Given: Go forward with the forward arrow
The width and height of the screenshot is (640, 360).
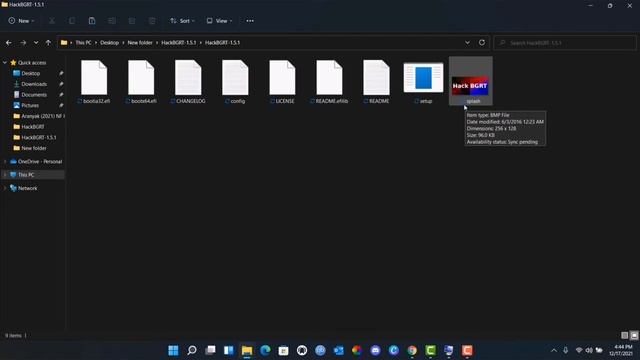Looking at the screenshot, I should [23, 42].
